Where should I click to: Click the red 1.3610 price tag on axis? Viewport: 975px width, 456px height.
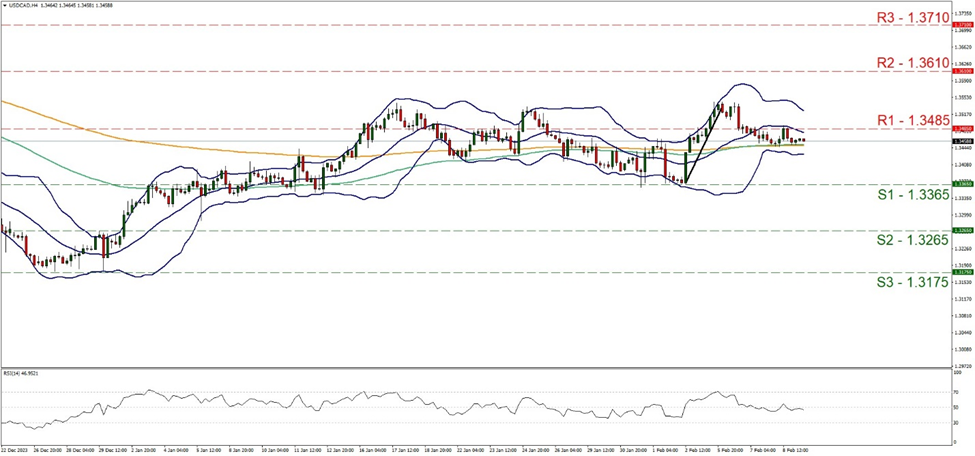[x=961, y=72]
